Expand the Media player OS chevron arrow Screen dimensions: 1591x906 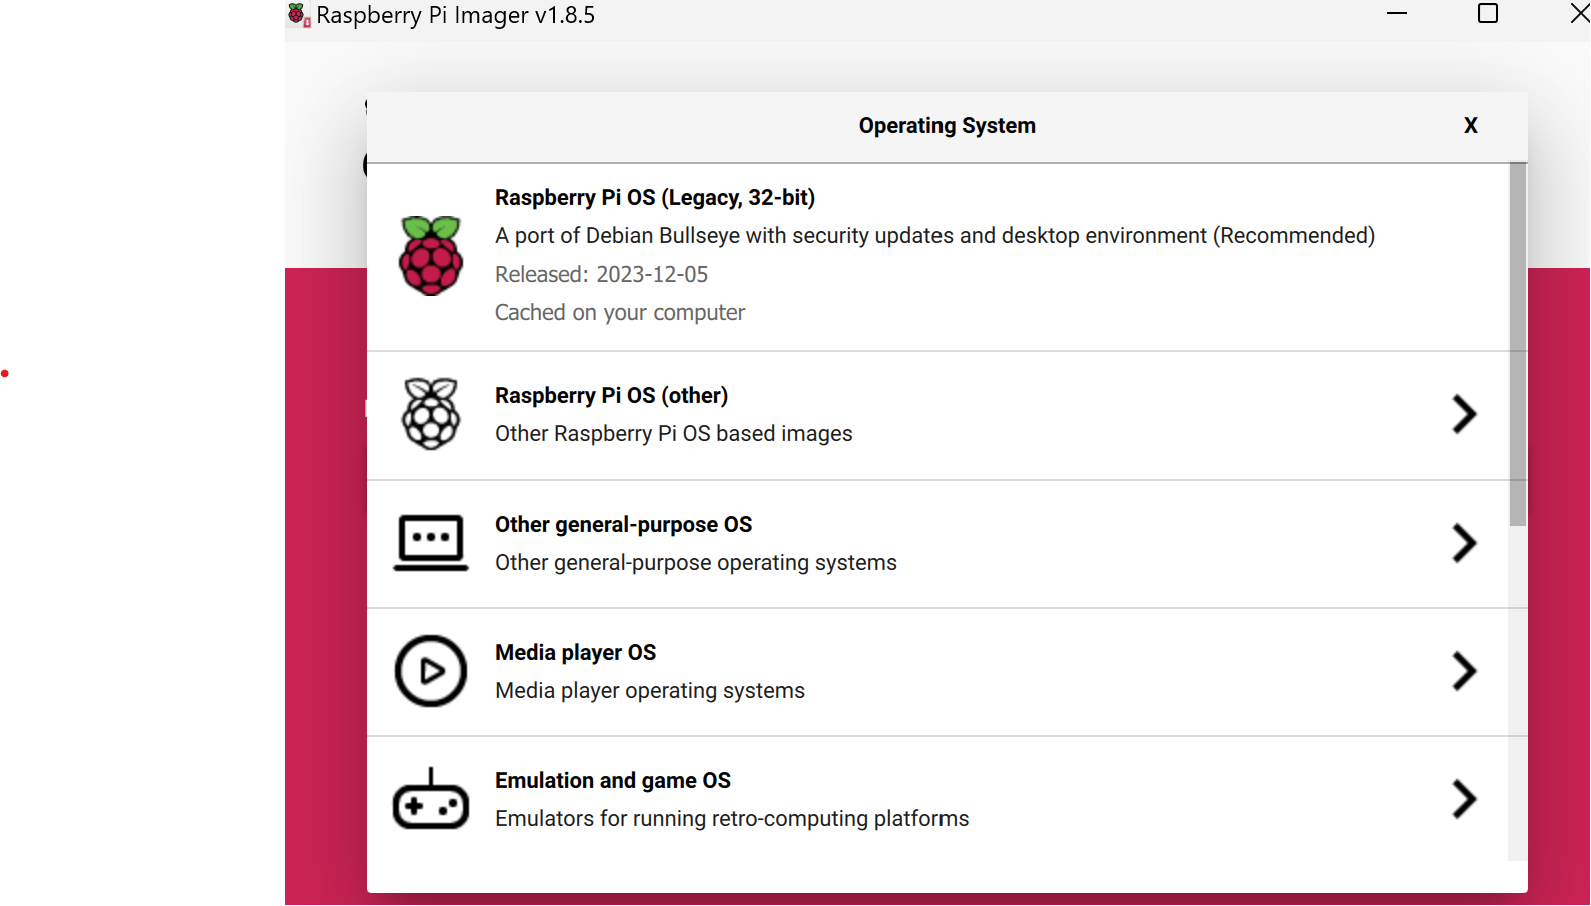click(1464, 671)
